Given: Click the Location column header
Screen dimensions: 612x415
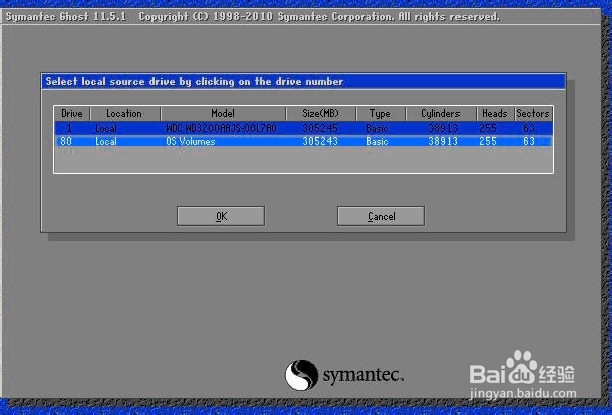Looking at the screenshot, I should pos(124,113).
